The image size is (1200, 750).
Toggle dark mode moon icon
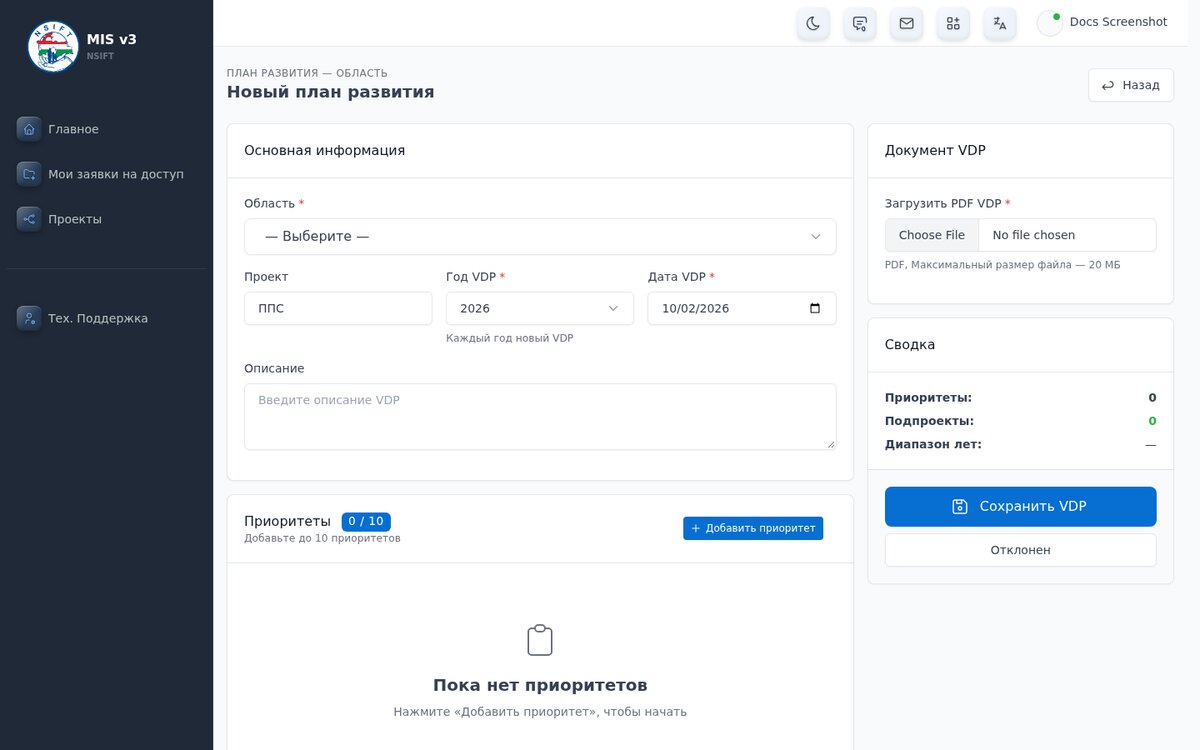[813, 23]
